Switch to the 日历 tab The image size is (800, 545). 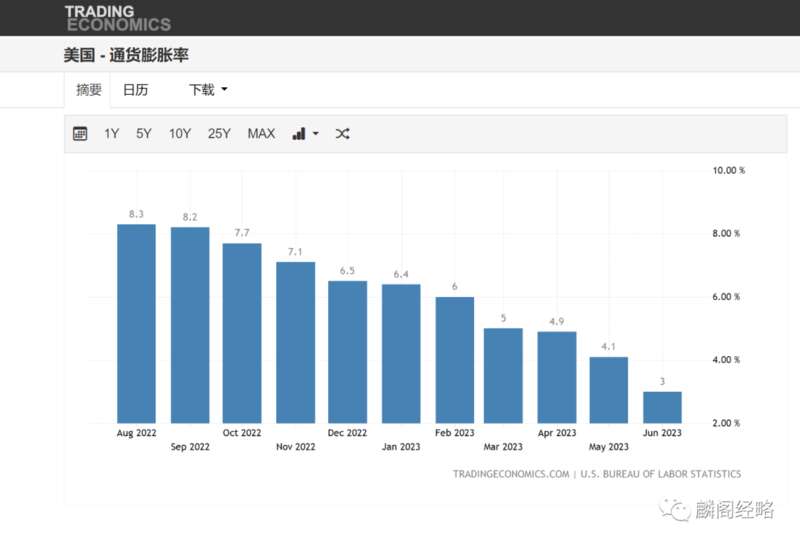pyautogui.click(x=136, y=90)
